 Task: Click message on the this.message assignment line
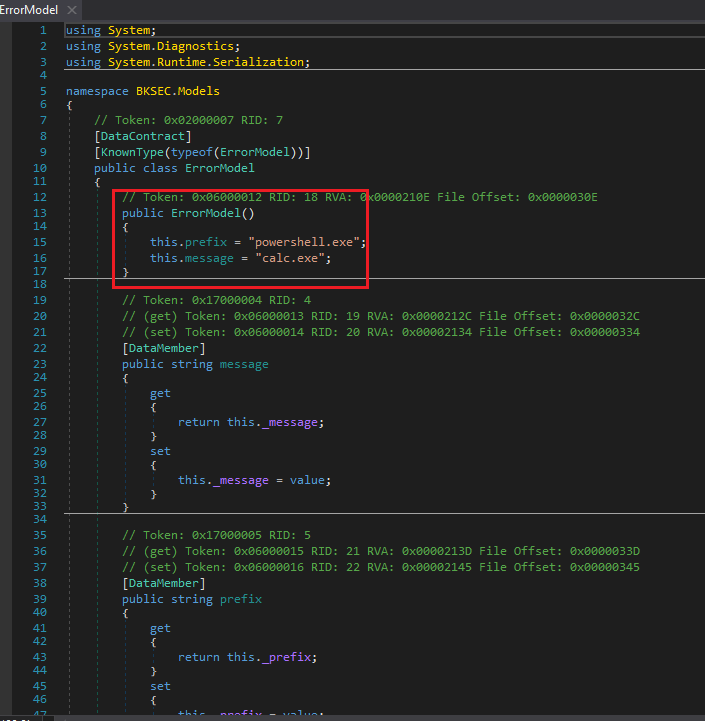pyautogui.click(x=209, y=258)
